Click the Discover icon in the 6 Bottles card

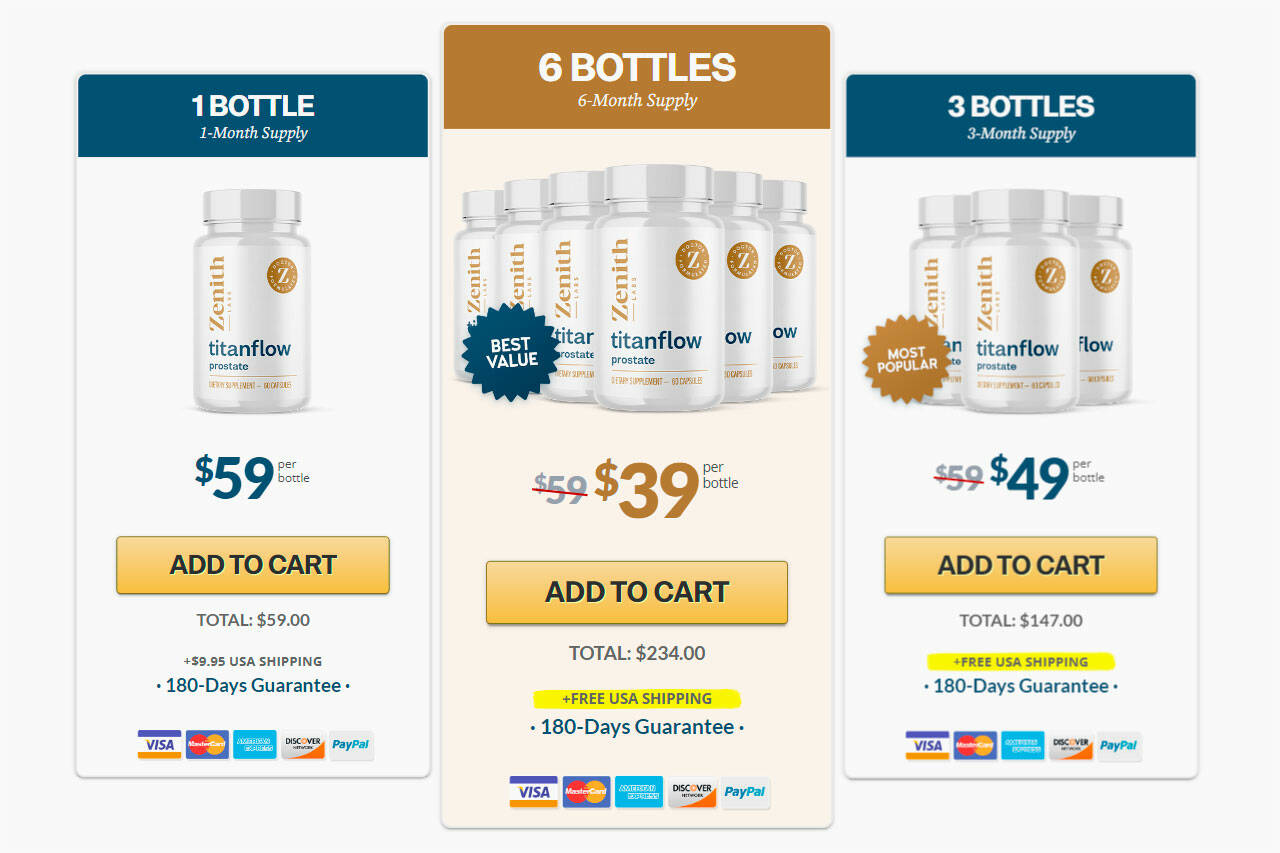[692, 792]
